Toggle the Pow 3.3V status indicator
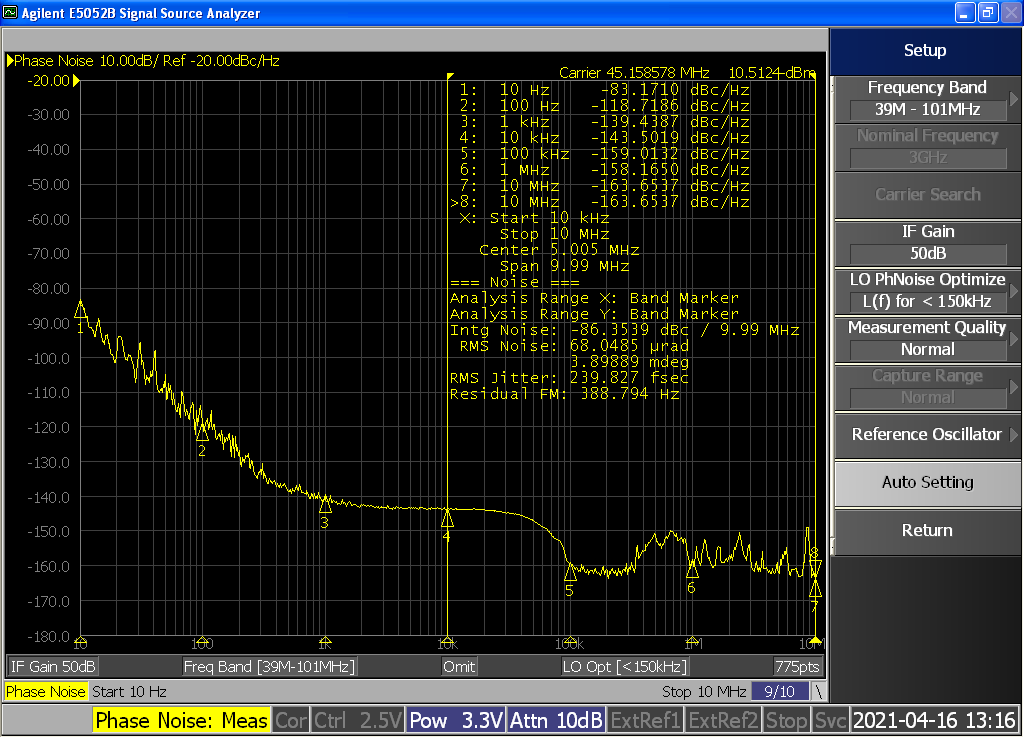This screenshot has height=738, width=1024. click(455, 720)
